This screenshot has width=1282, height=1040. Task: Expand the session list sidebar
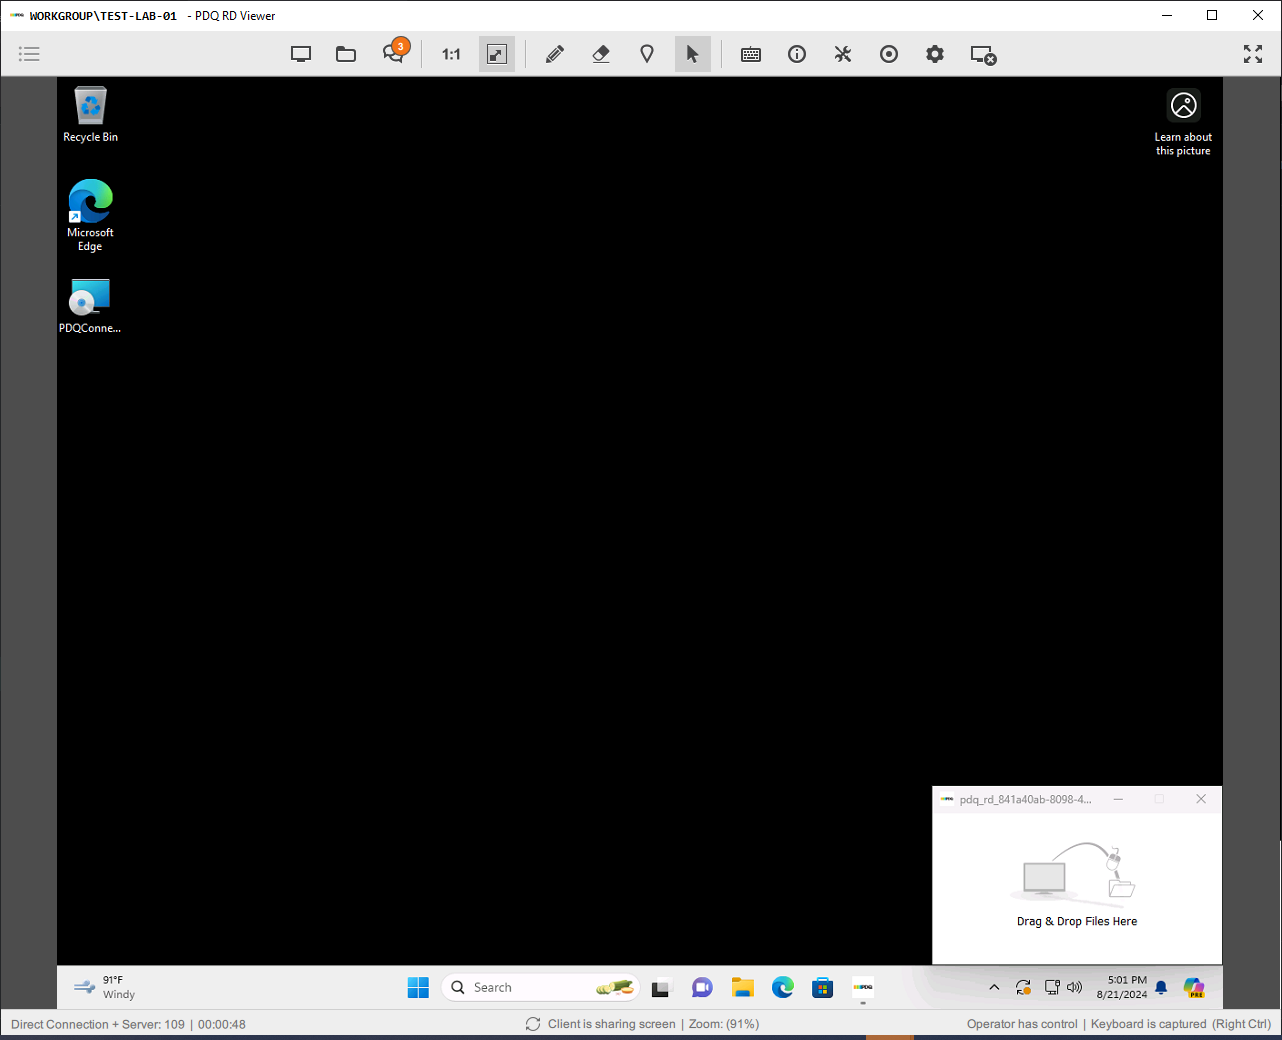(29, 54)
